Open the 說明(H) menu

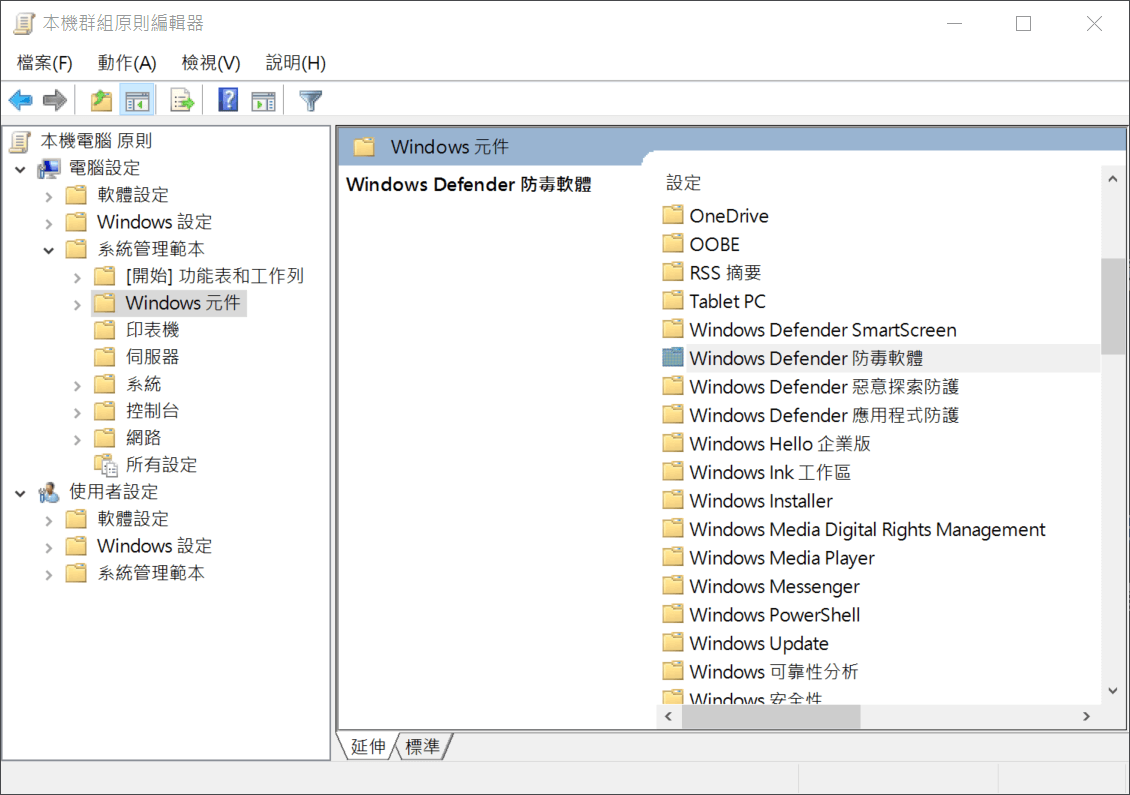(x=295, y=63)
